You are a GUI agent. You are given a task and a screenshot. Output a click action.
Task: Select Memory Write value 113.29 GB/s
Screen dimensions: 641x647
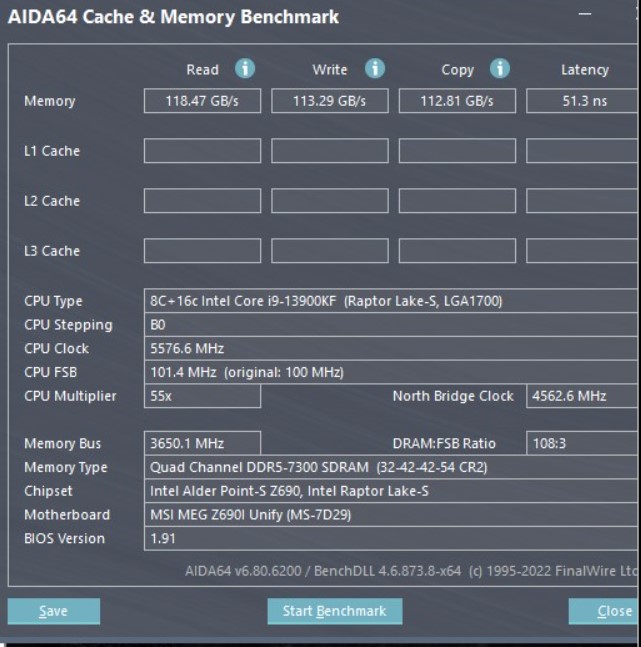pyautogui.click(x=330, y=101)
